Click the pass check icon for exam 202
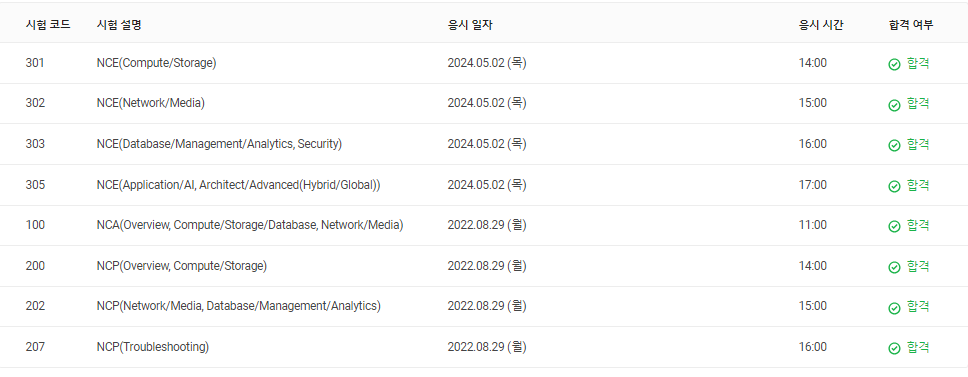968x377 pixels. [894, 308]
